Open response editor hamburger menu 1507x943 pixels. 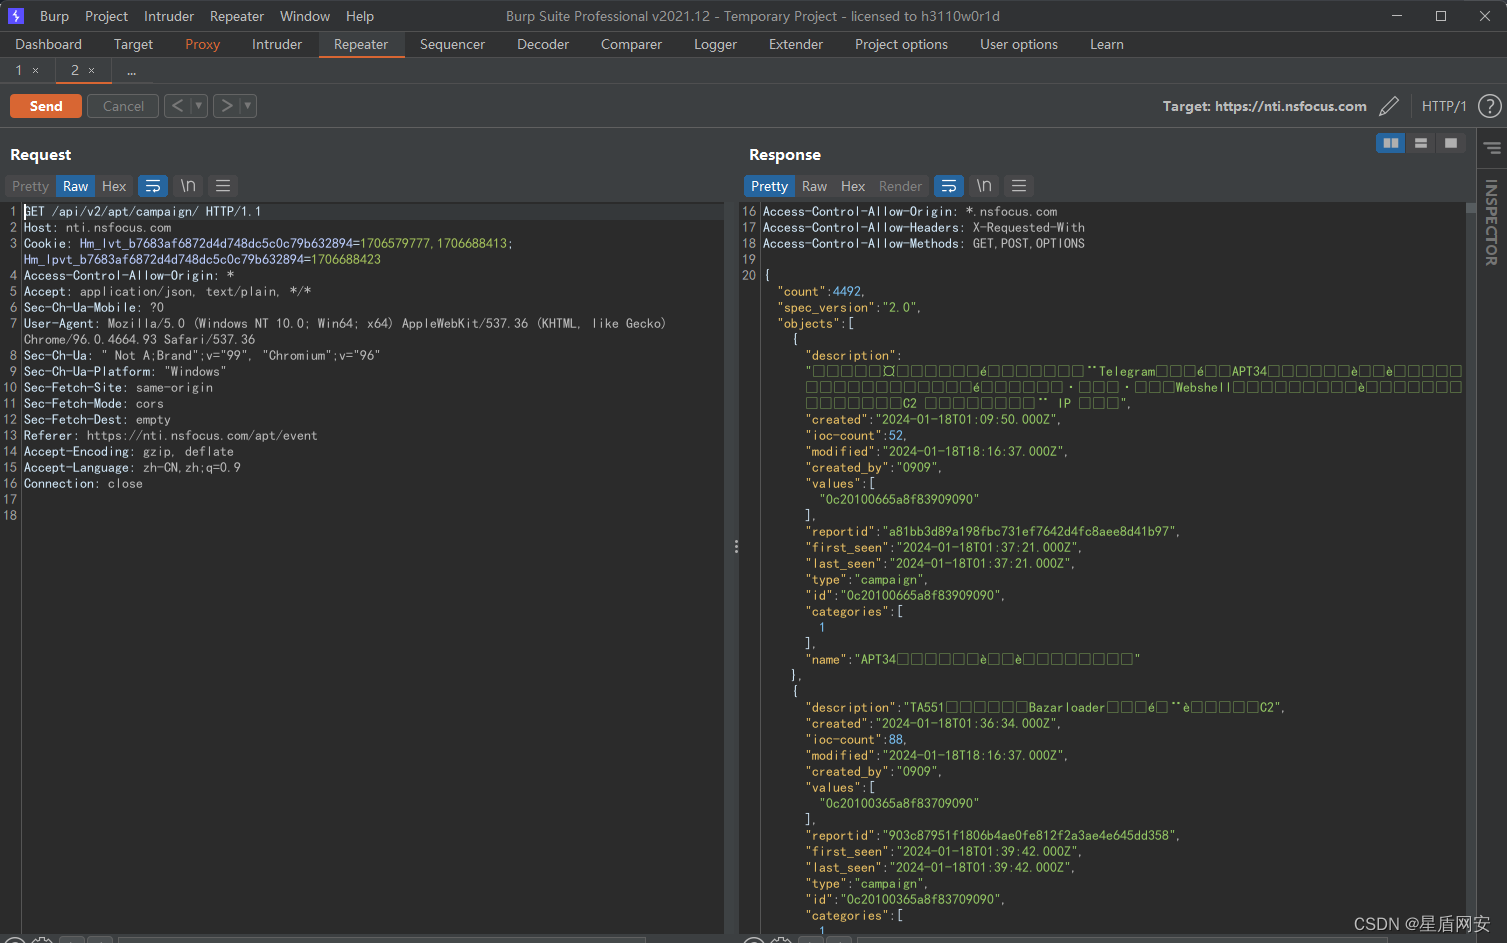point(1019,186)
